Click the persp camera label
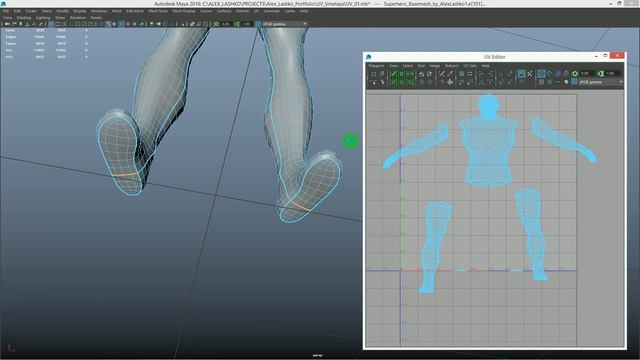Viewport: 640px width, 360px height. pyautogui.click(x=318, y=356)
